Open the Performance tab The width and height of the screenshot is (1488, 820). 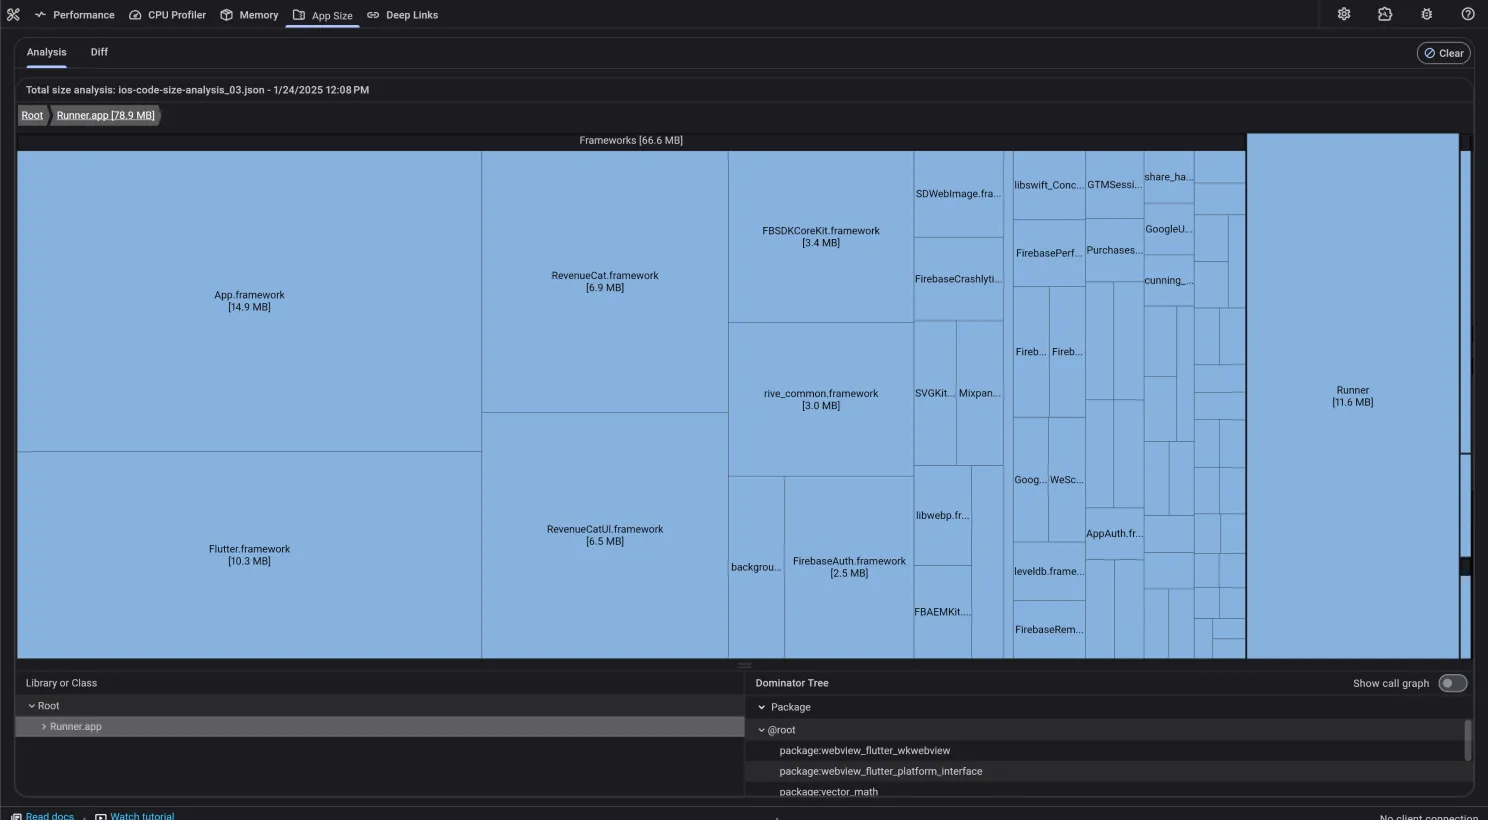74,15
